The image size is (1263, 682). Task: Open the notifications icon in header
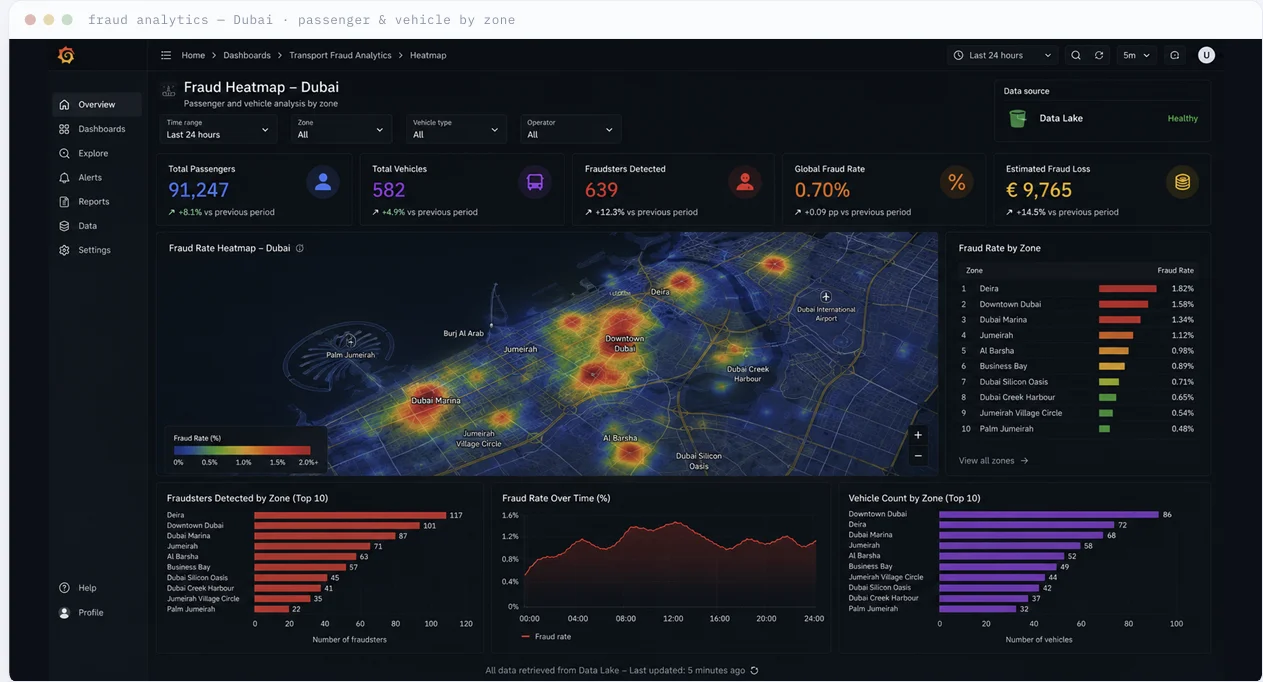click(x=1175, y=55)
